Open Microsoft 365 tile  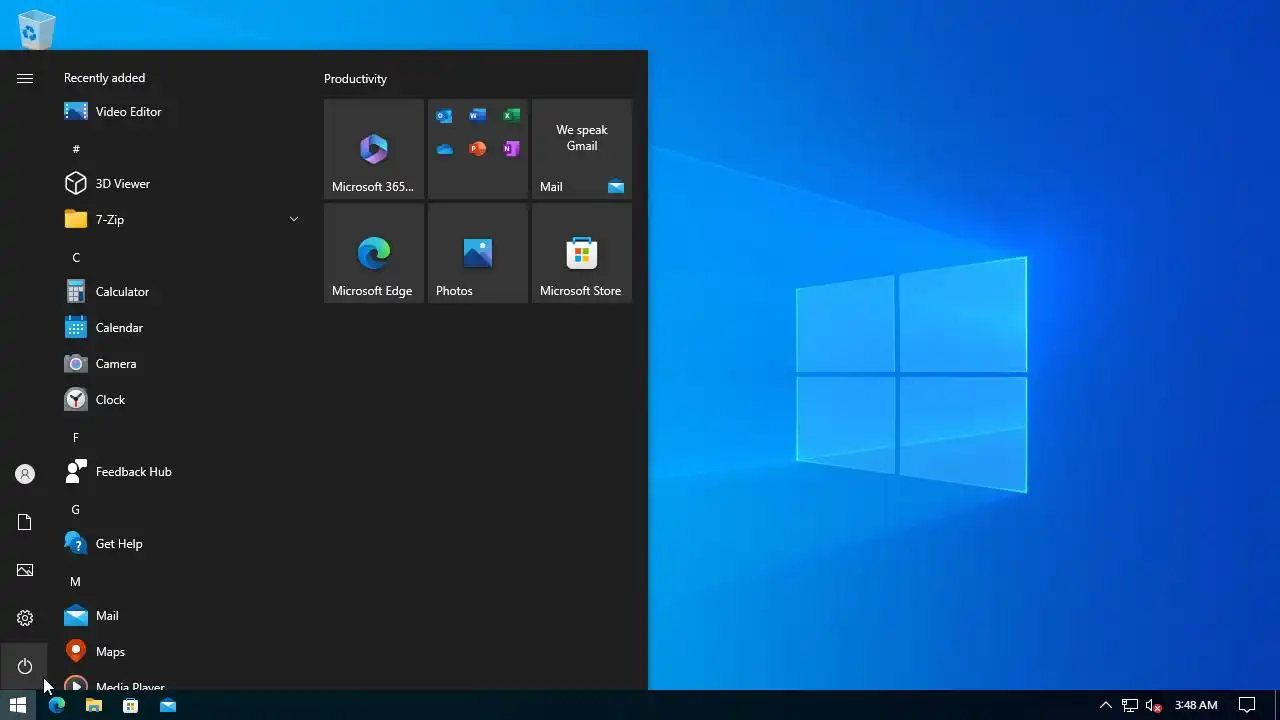374,149
